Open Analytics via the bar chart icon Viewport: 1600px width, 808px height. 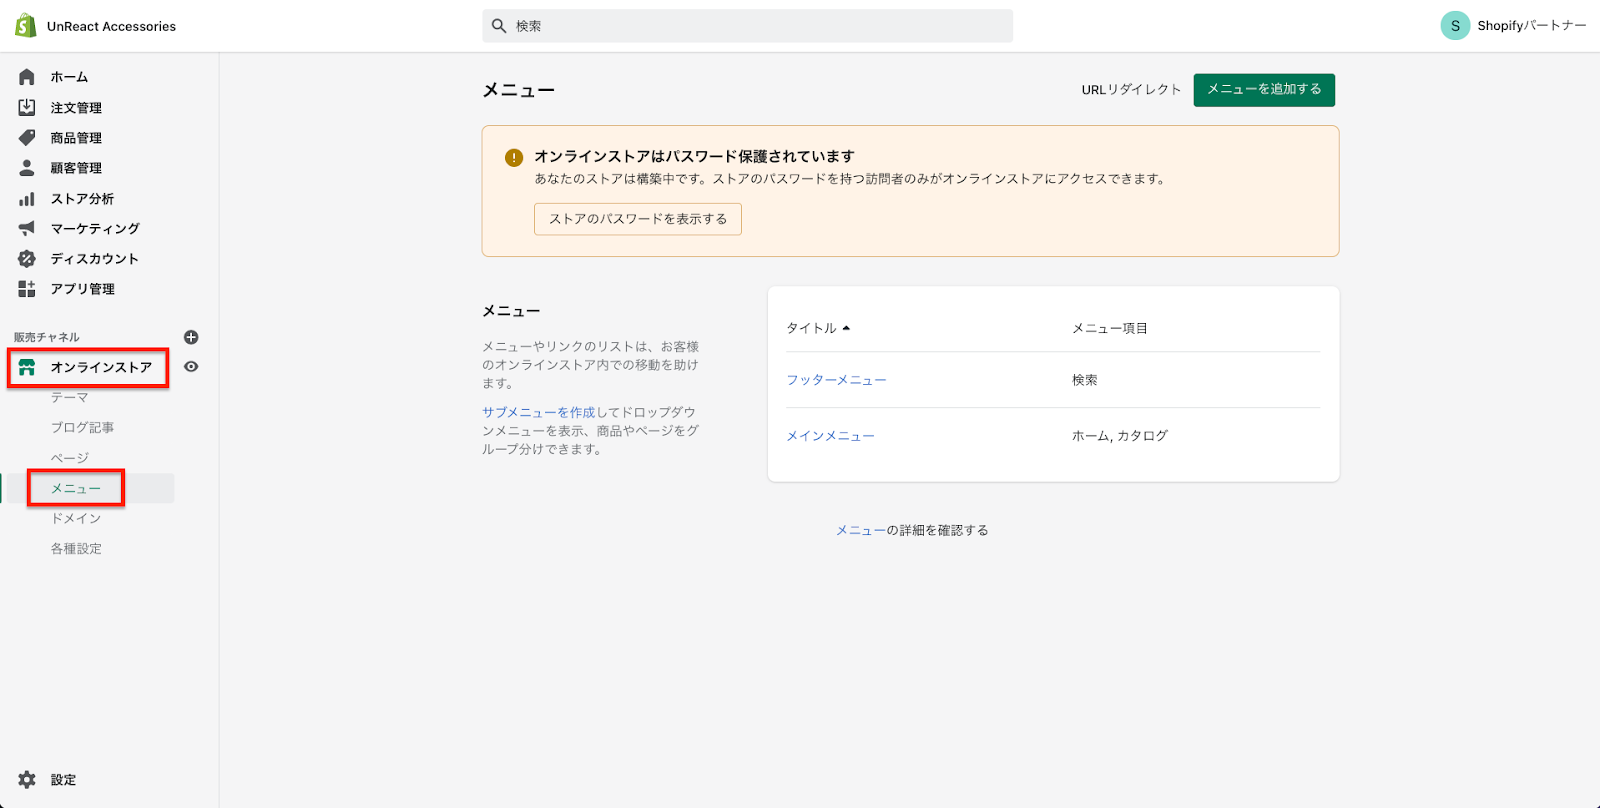tap(27, 199)
